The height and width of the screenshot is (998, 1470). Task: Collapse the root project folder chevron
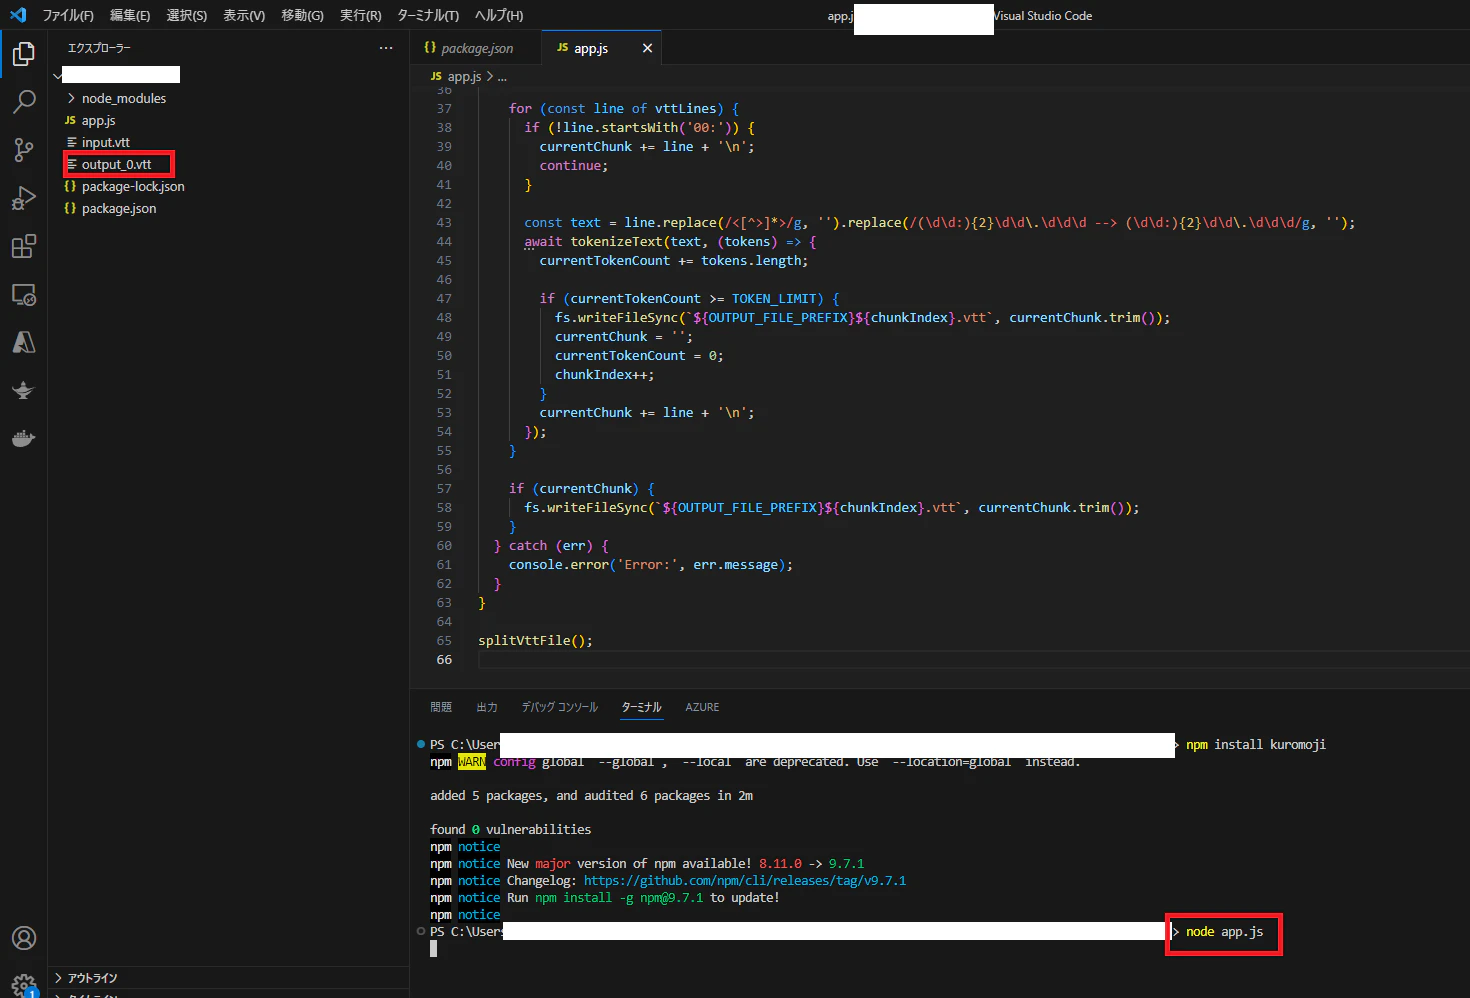coord(57,75)
